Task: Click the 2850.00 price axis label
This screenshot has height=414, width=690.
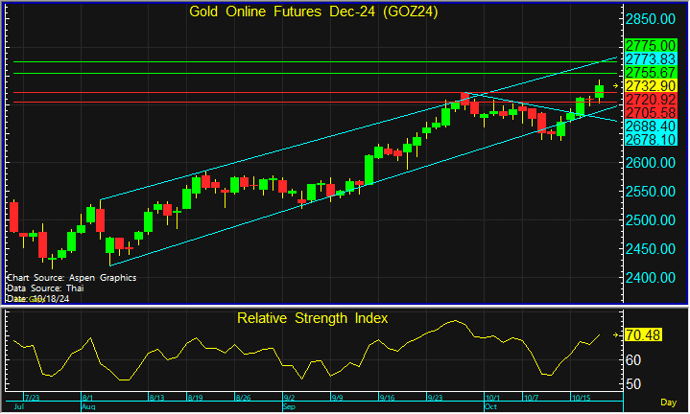Action: coord(652,20)
